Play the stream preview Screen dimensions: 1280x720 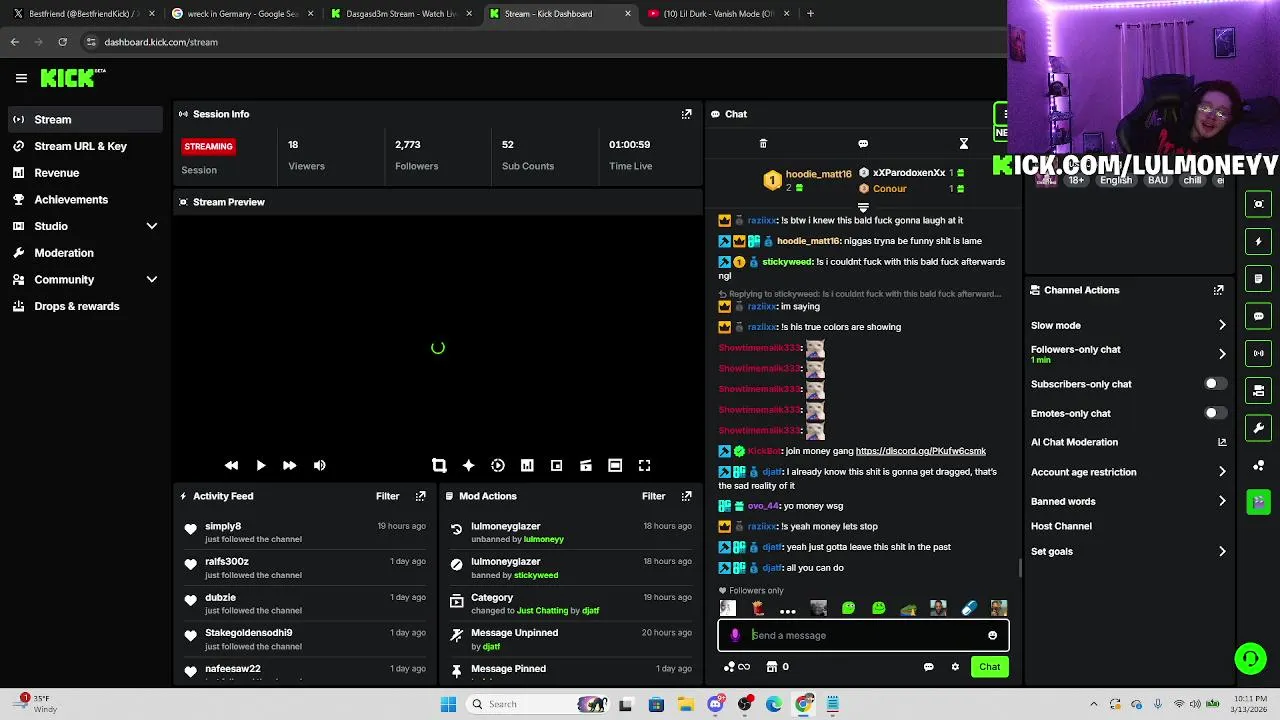coord(260,465)
